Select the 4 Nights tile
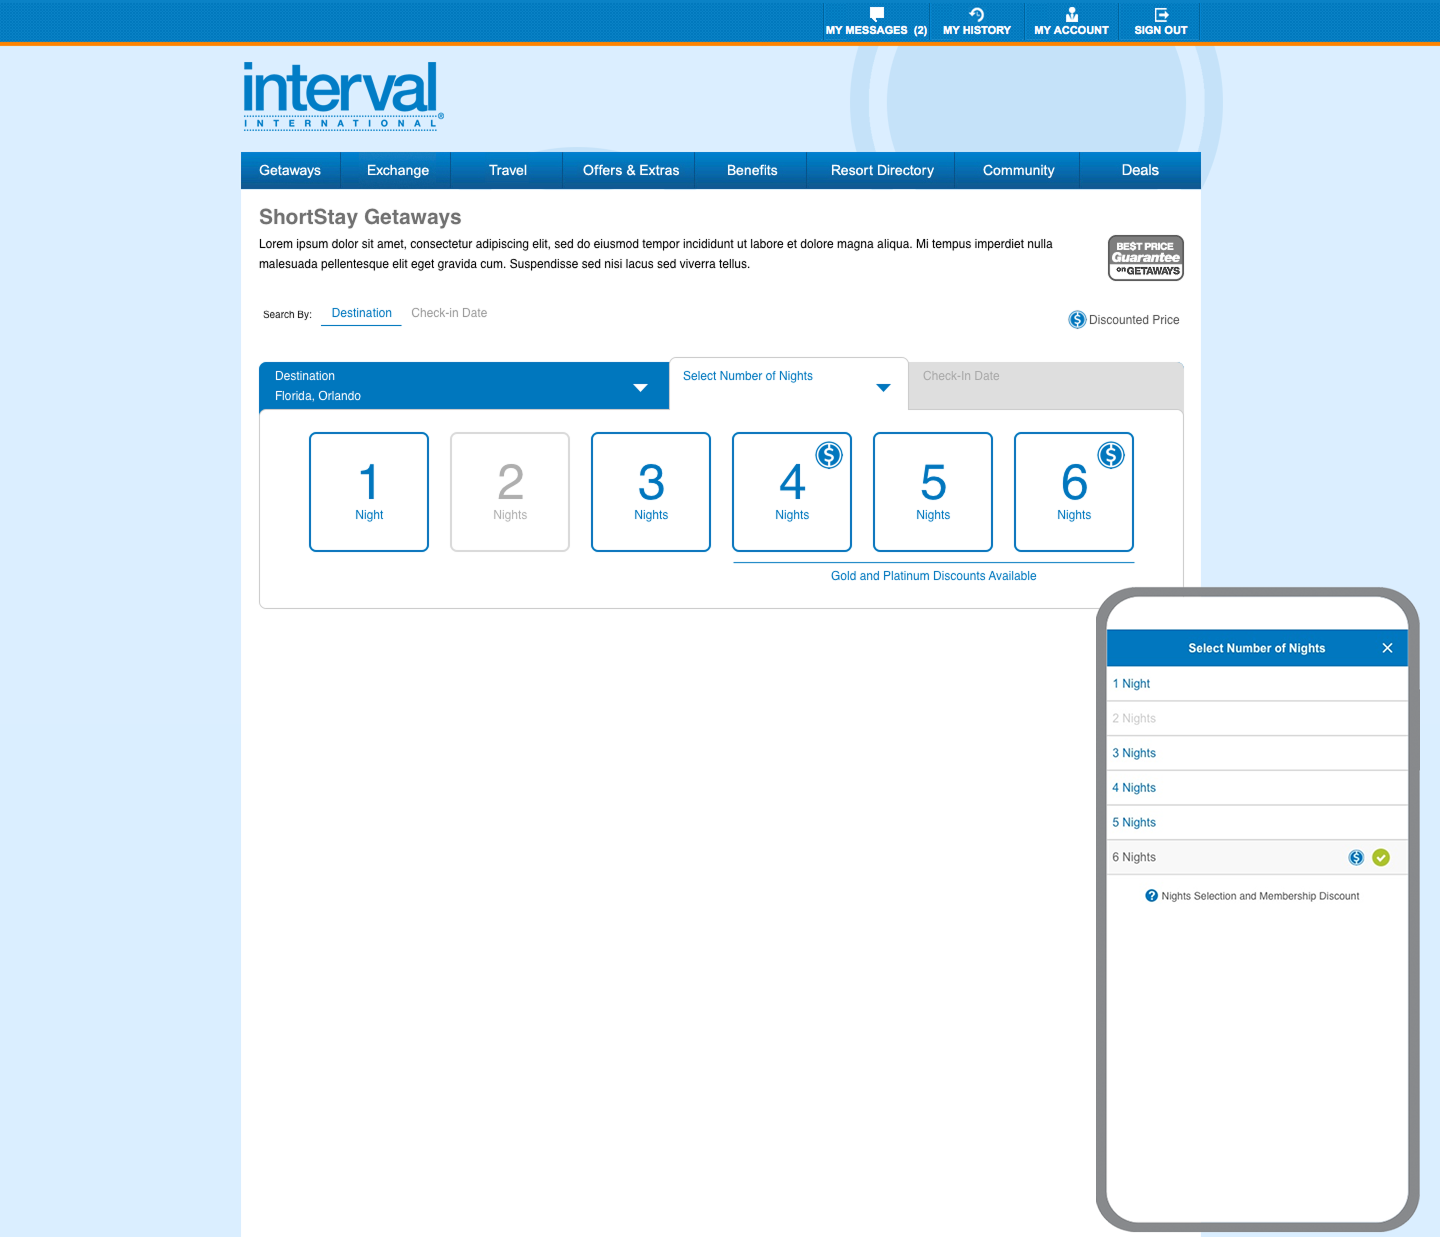 (791, 492)
